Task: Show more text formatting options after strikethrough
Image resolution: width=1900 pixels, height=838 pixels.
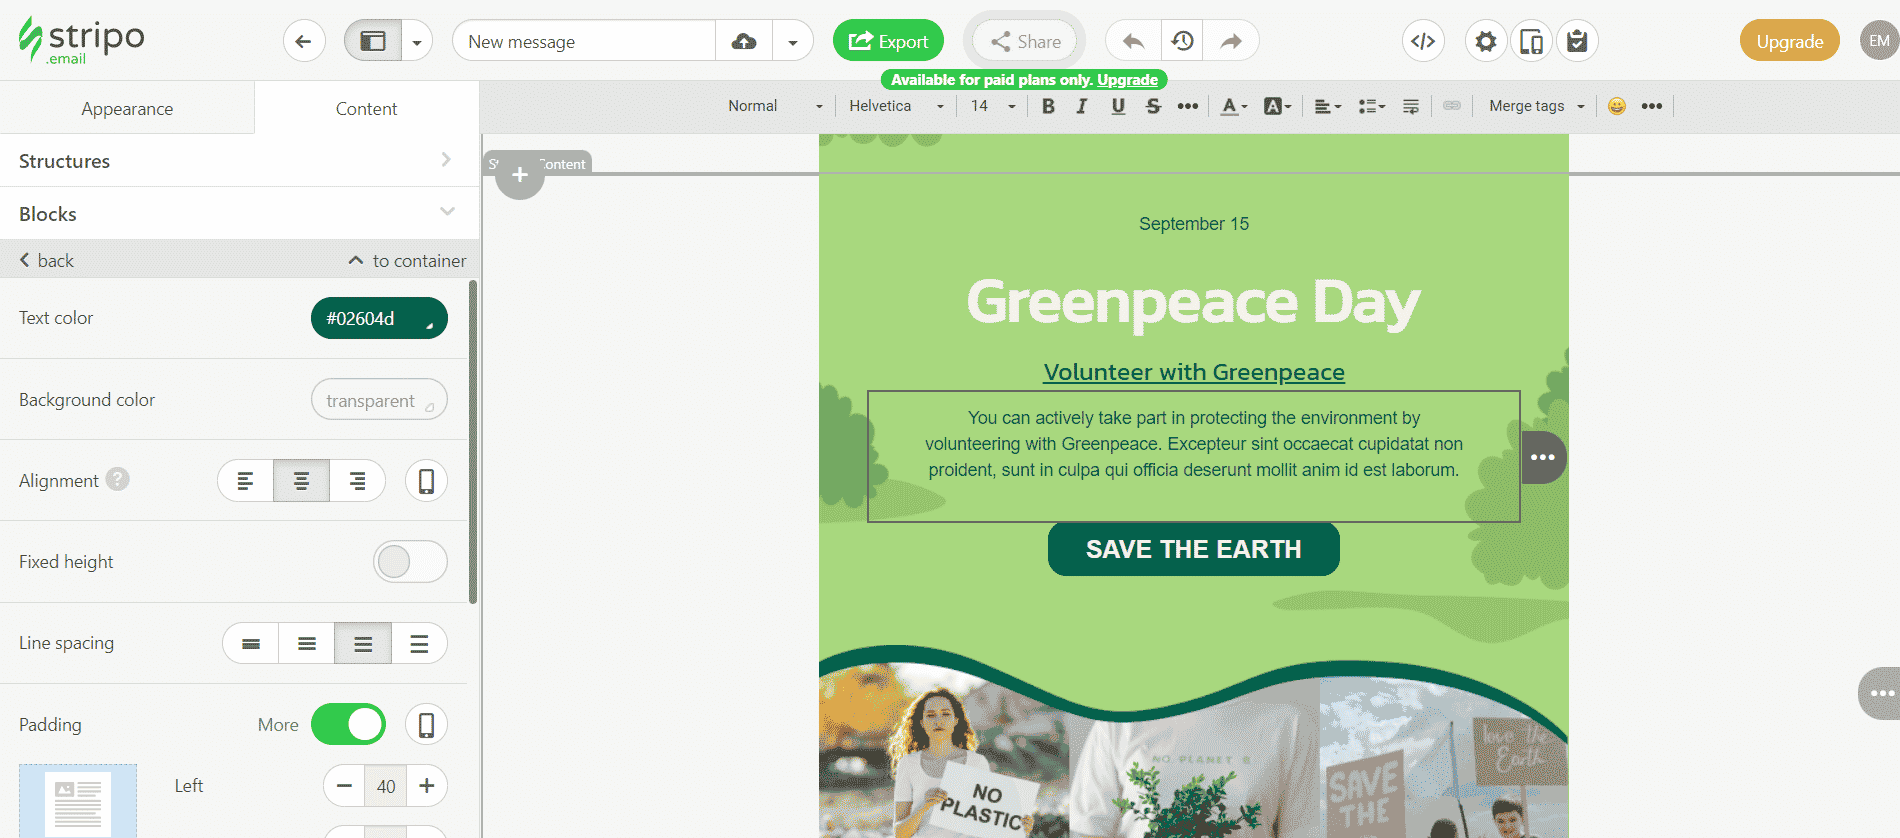Action: pyautogui.click(x=1188, y=106)
